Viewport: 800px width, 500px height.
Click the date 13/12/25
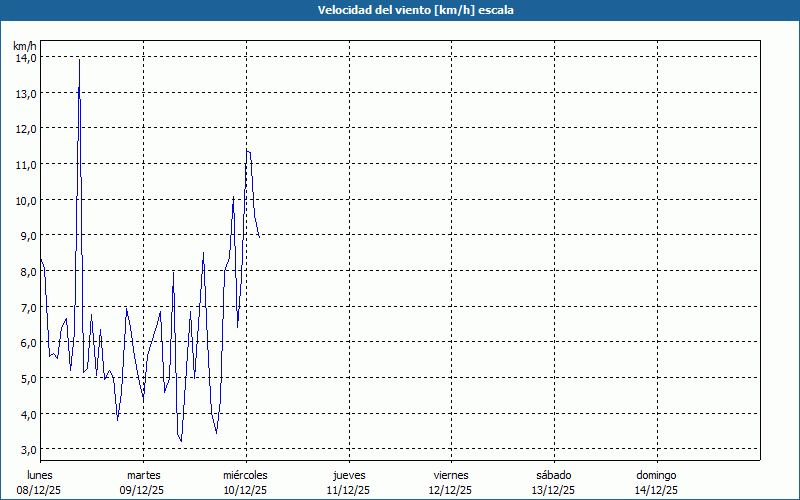point(553,490)
